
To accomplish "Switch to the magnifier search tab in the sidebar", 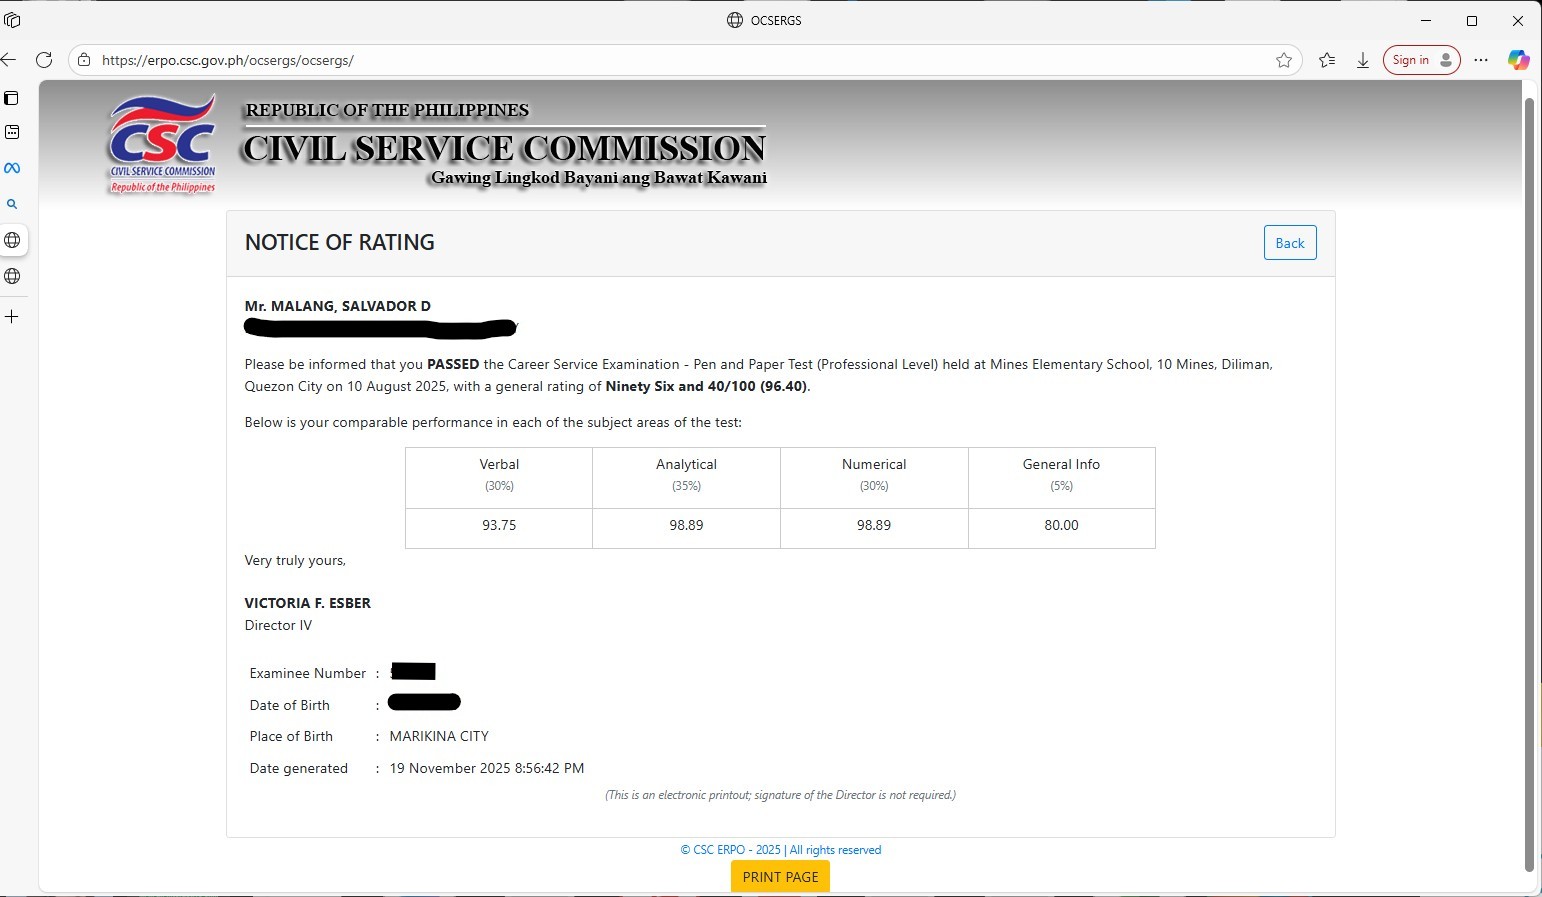I will [x=12, y=204].
